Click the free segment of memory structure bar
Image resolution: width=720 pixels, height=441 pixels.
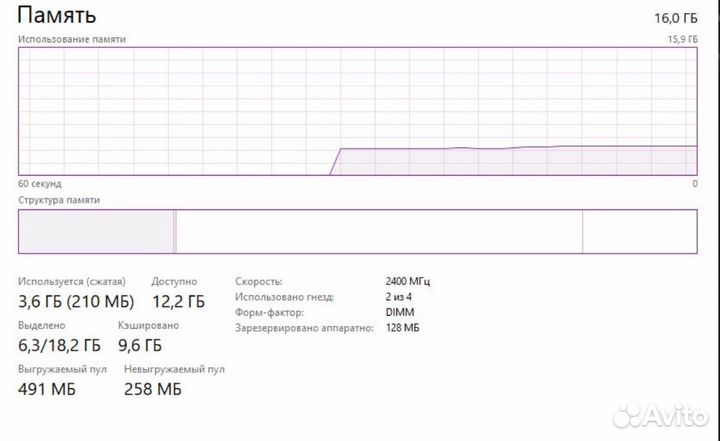(x=639, y=231)
